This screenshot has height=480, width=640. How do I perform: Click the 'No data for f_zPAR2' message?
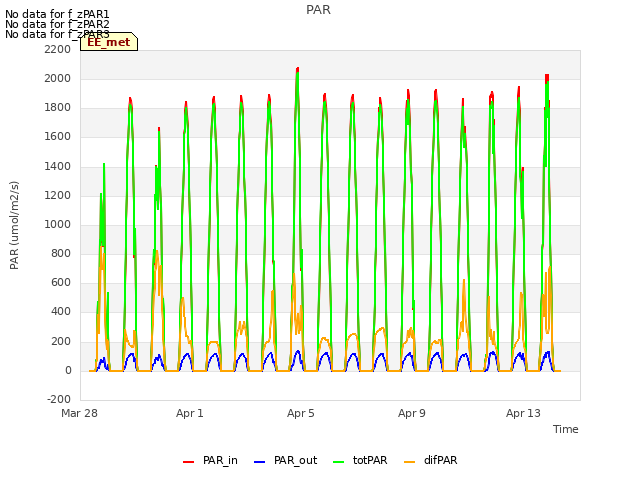click(x=57, y=24)
